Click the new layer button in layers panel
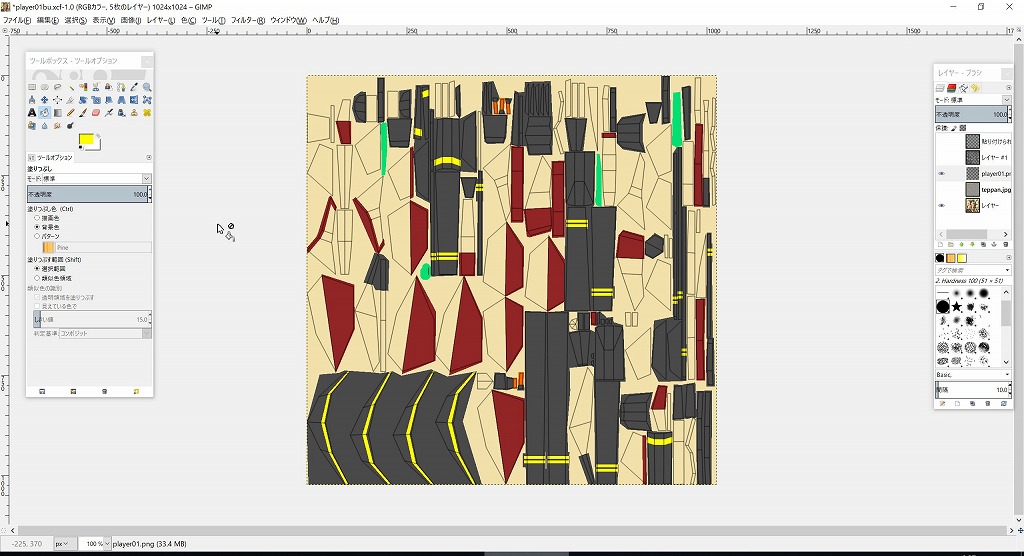The height and width of the screenshot is (556, 1024). coord(940,244)
